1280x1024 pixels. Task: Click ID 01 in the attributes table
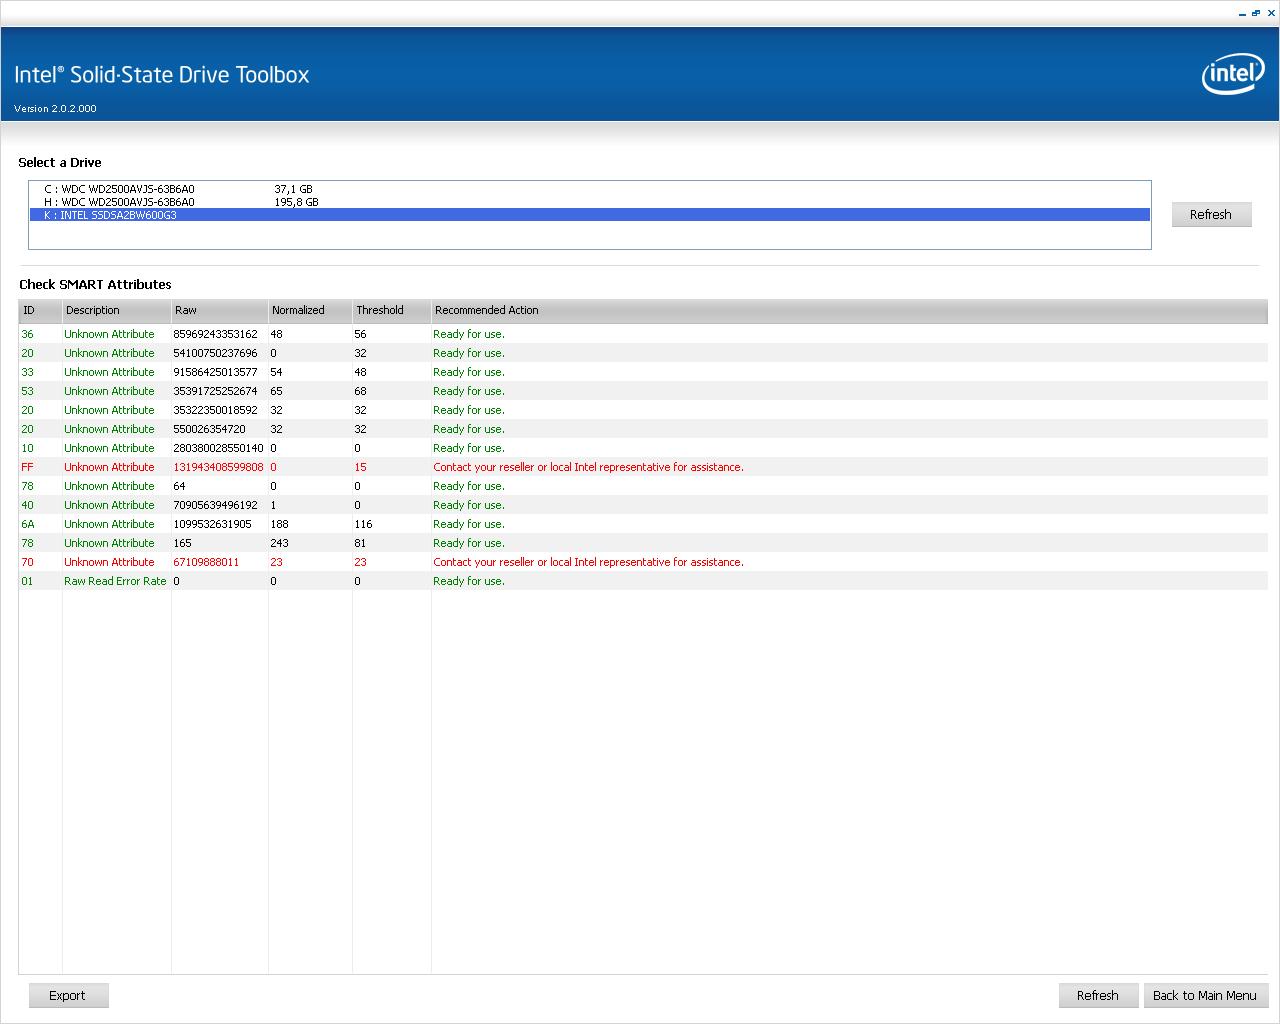[27, 581]
